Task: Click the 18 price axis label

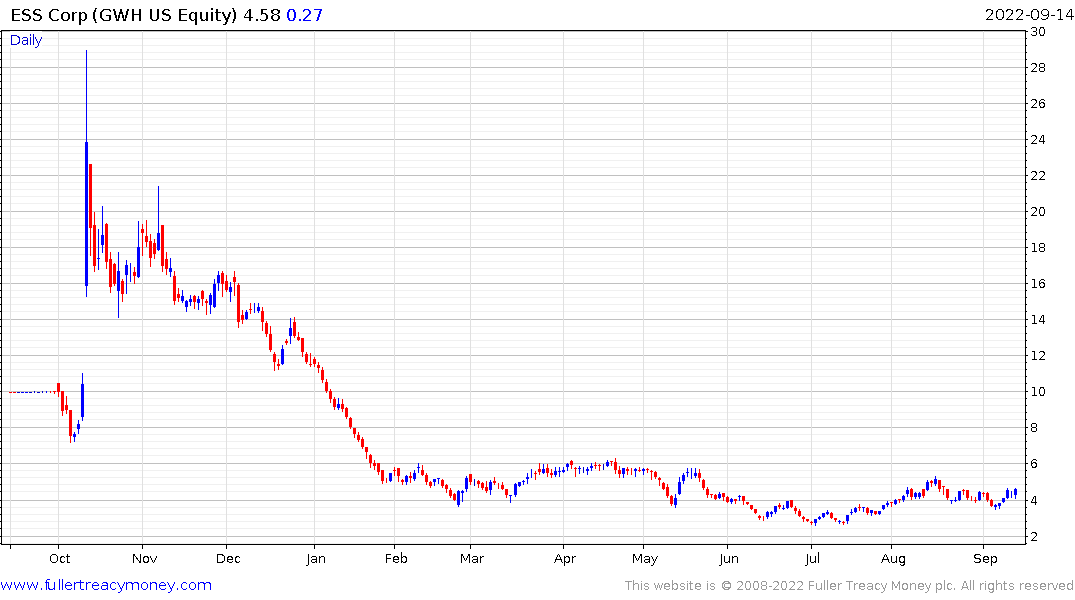Action: click(1038, 248)
